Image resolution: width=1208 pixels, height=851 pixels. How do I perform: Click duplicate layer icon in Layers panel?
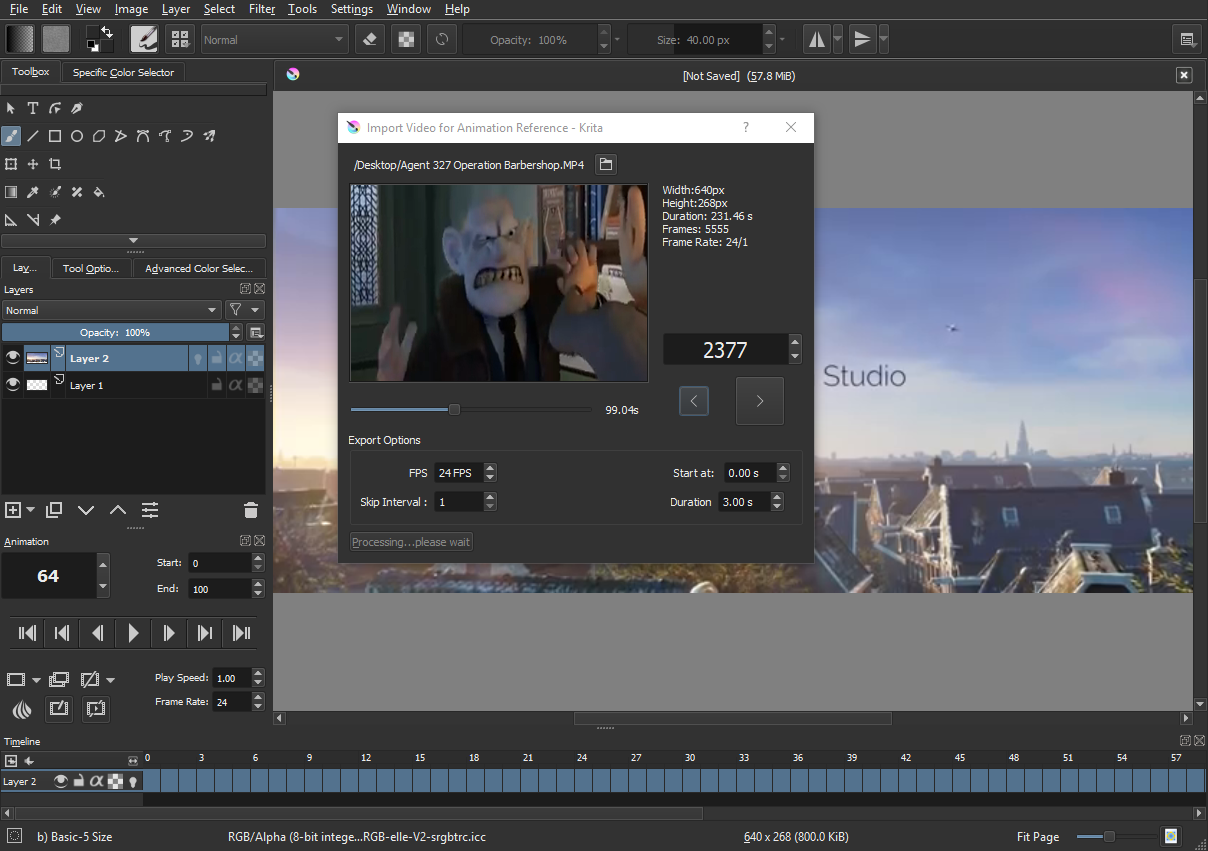click(x=54, y=510)
